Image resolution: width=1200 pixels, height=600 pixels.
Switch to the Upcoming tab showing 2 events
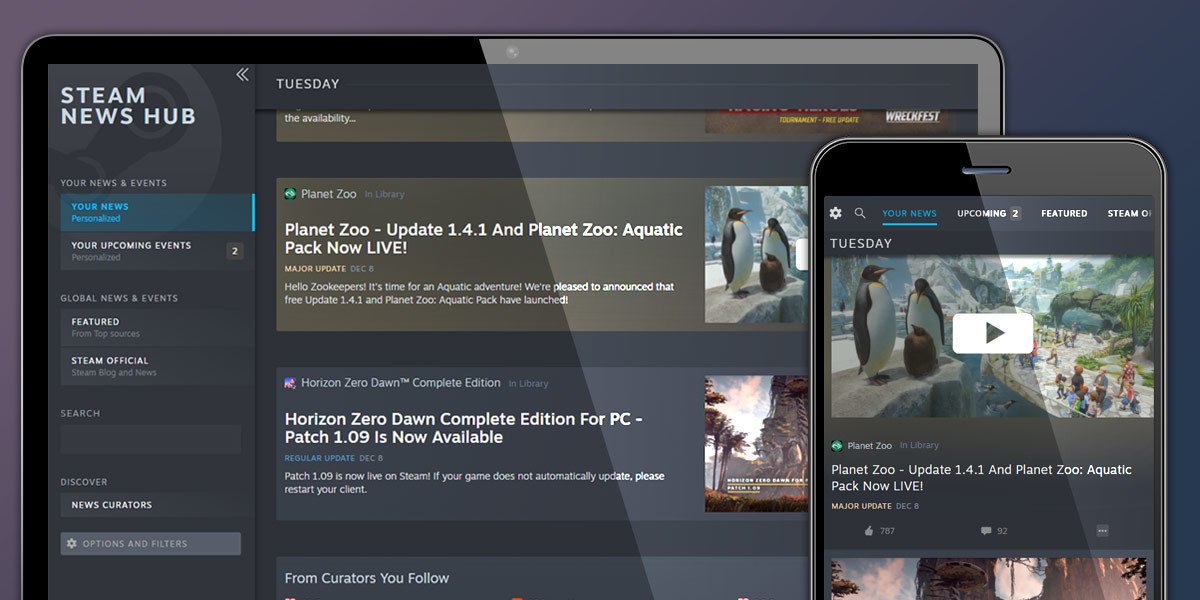coord(988,213)
